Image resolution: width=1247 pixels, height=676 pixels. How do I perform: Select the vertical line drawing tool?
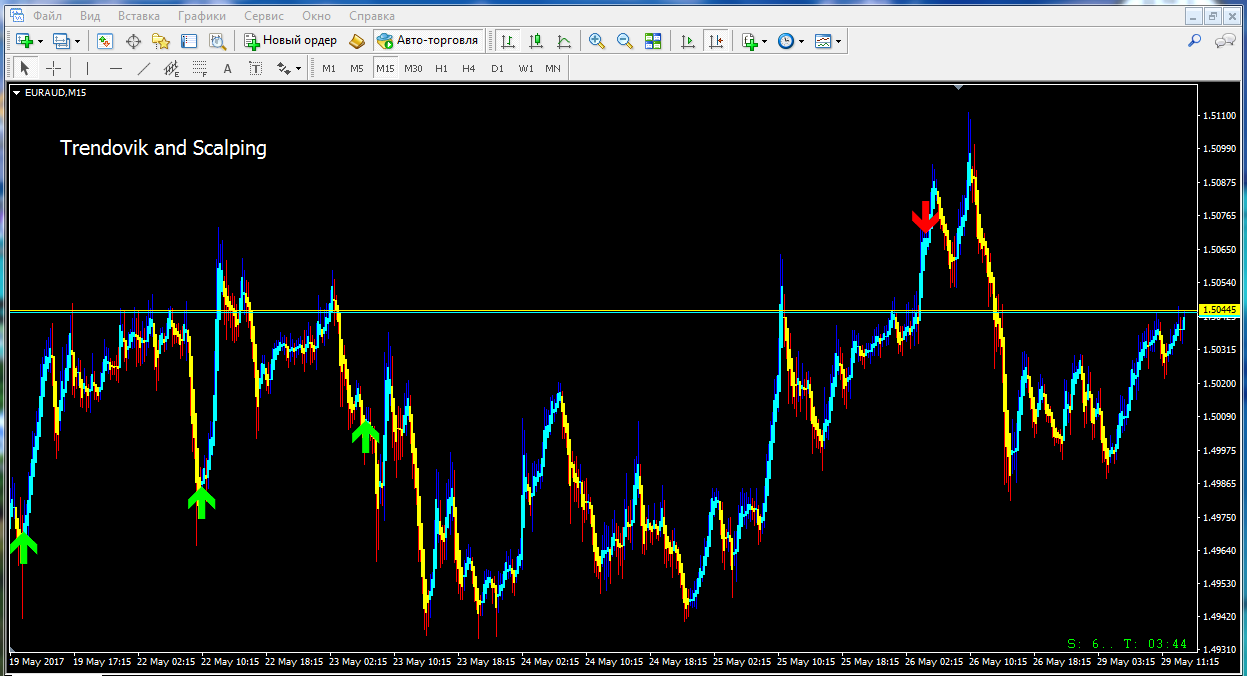point(88,68)
